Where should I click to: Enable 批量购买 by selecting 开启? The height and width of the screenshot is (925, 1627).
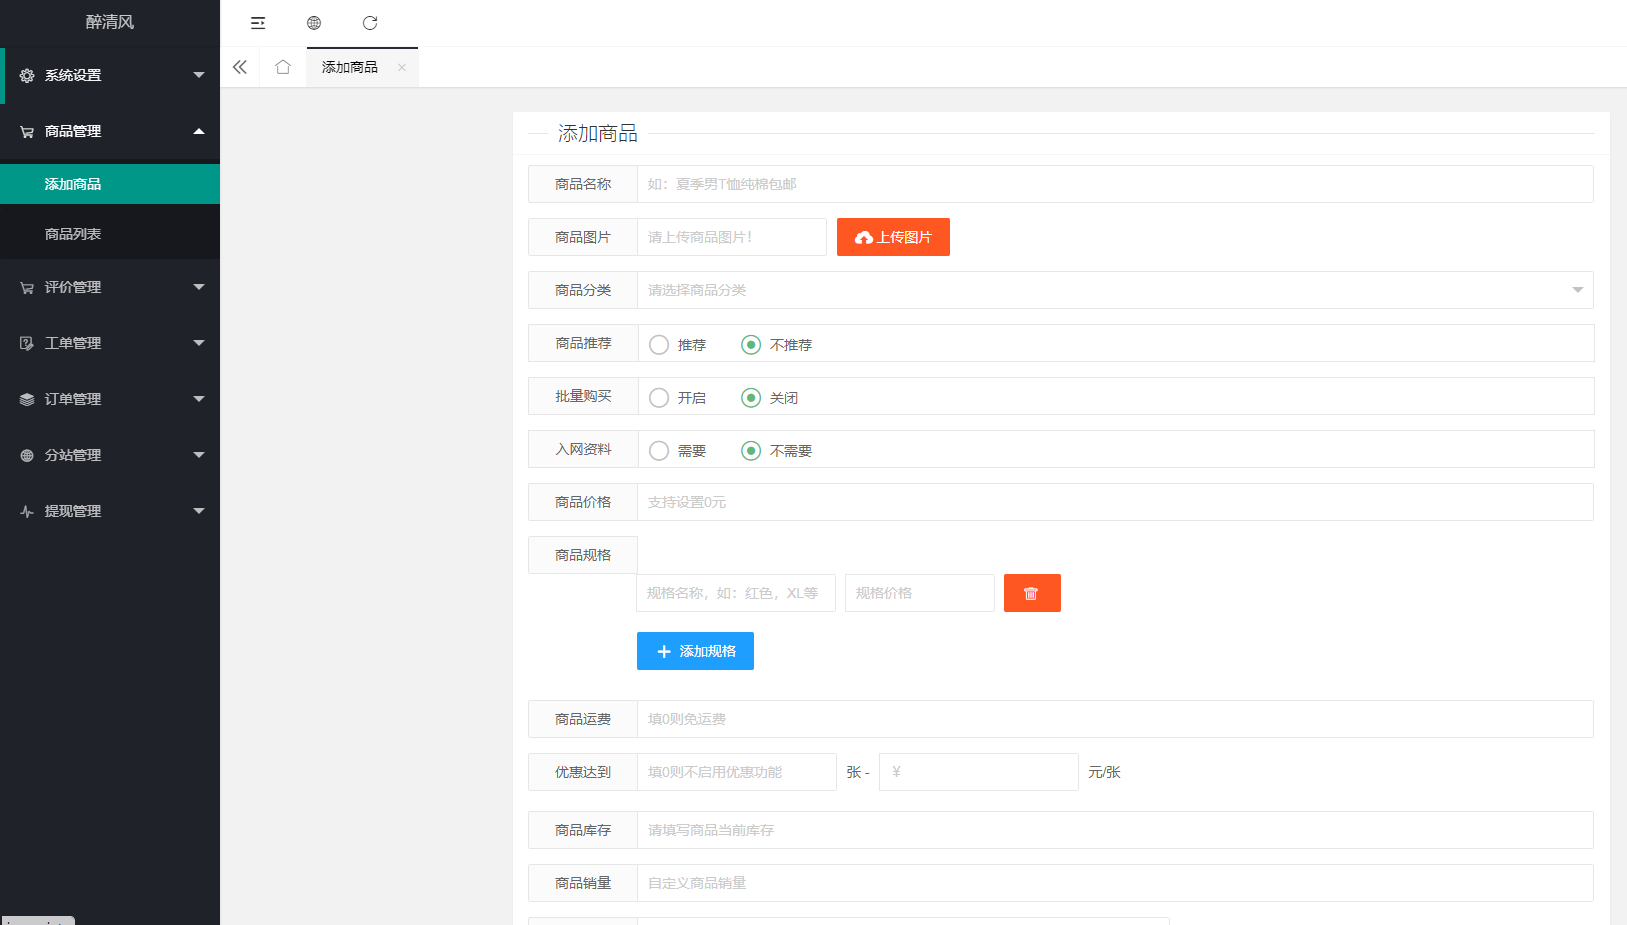659,397
